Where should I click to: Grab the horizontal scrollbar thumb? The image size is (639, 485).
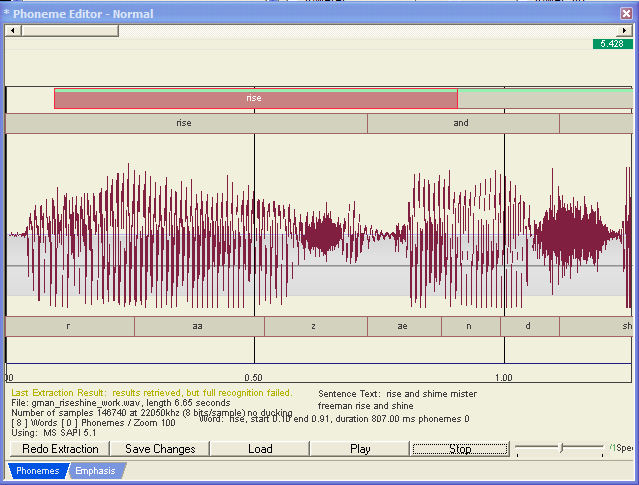coord(70,31)
